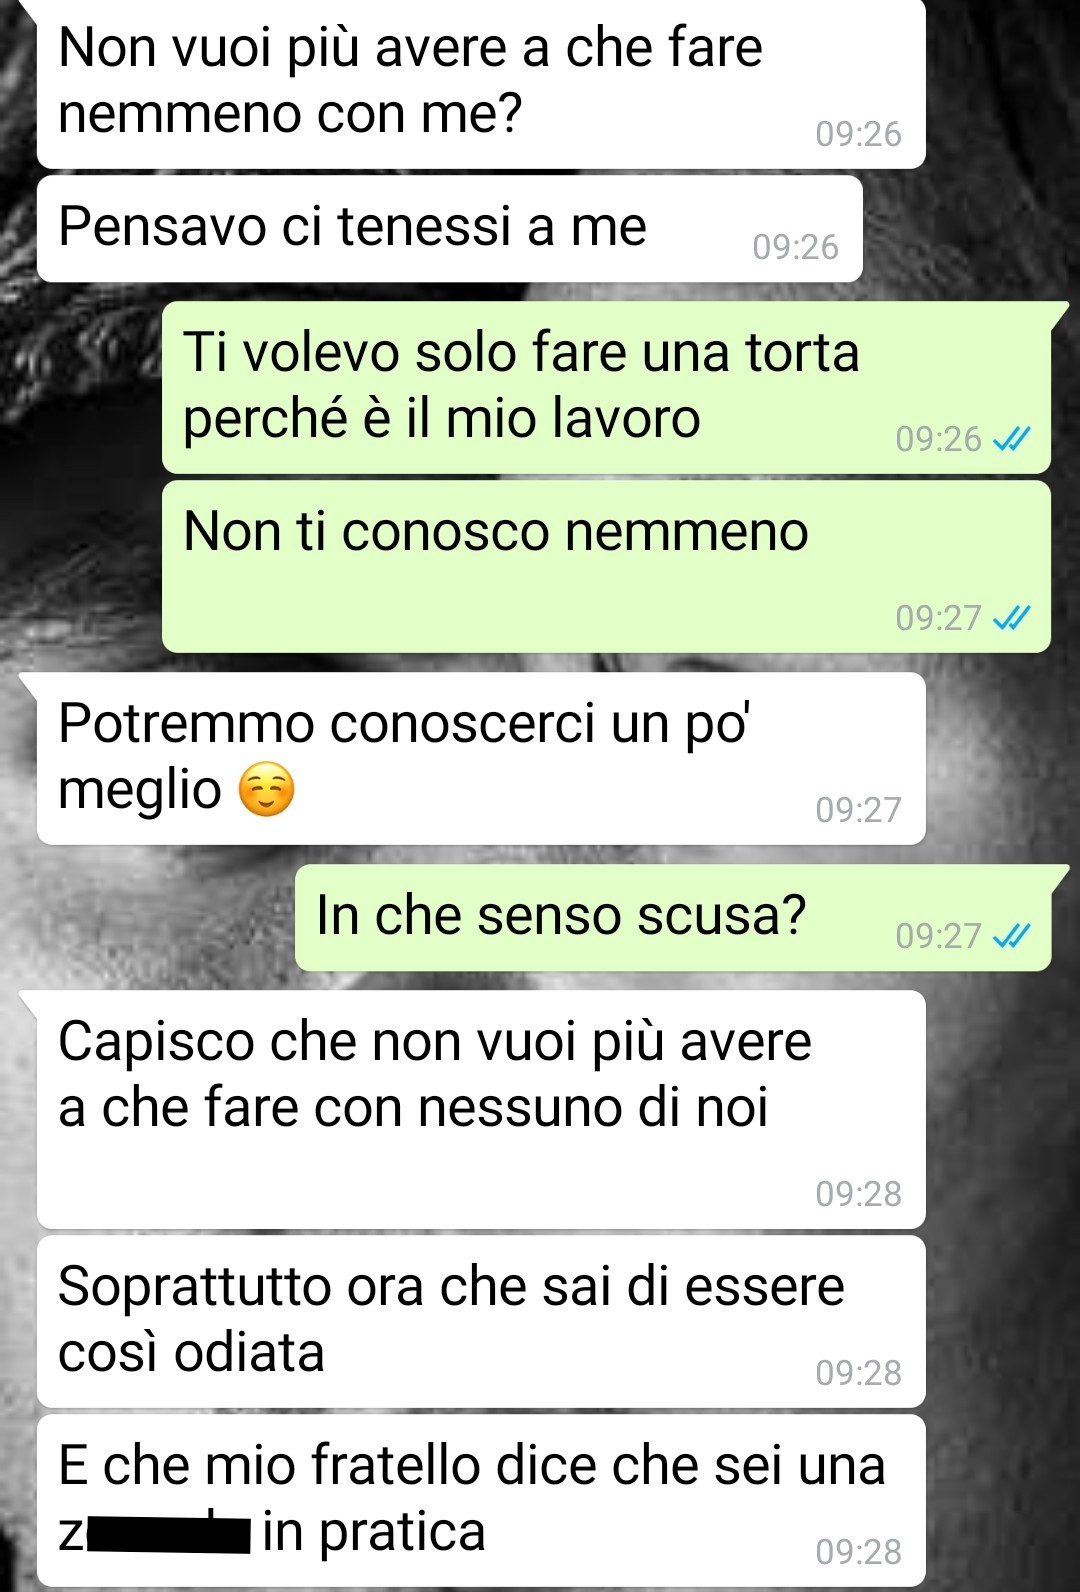Tap the read checkmarks on 'Non ti conosco nemmeno'
This screenshot has width=1080, height=1592.
click(1011, 618)
